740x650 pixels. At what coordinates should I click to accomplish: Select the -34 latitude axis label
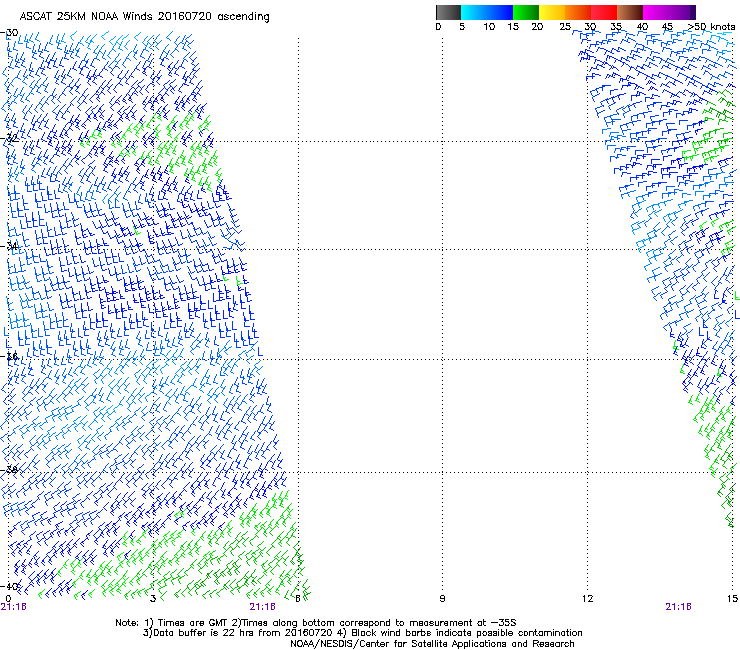(x=10, y=246)
